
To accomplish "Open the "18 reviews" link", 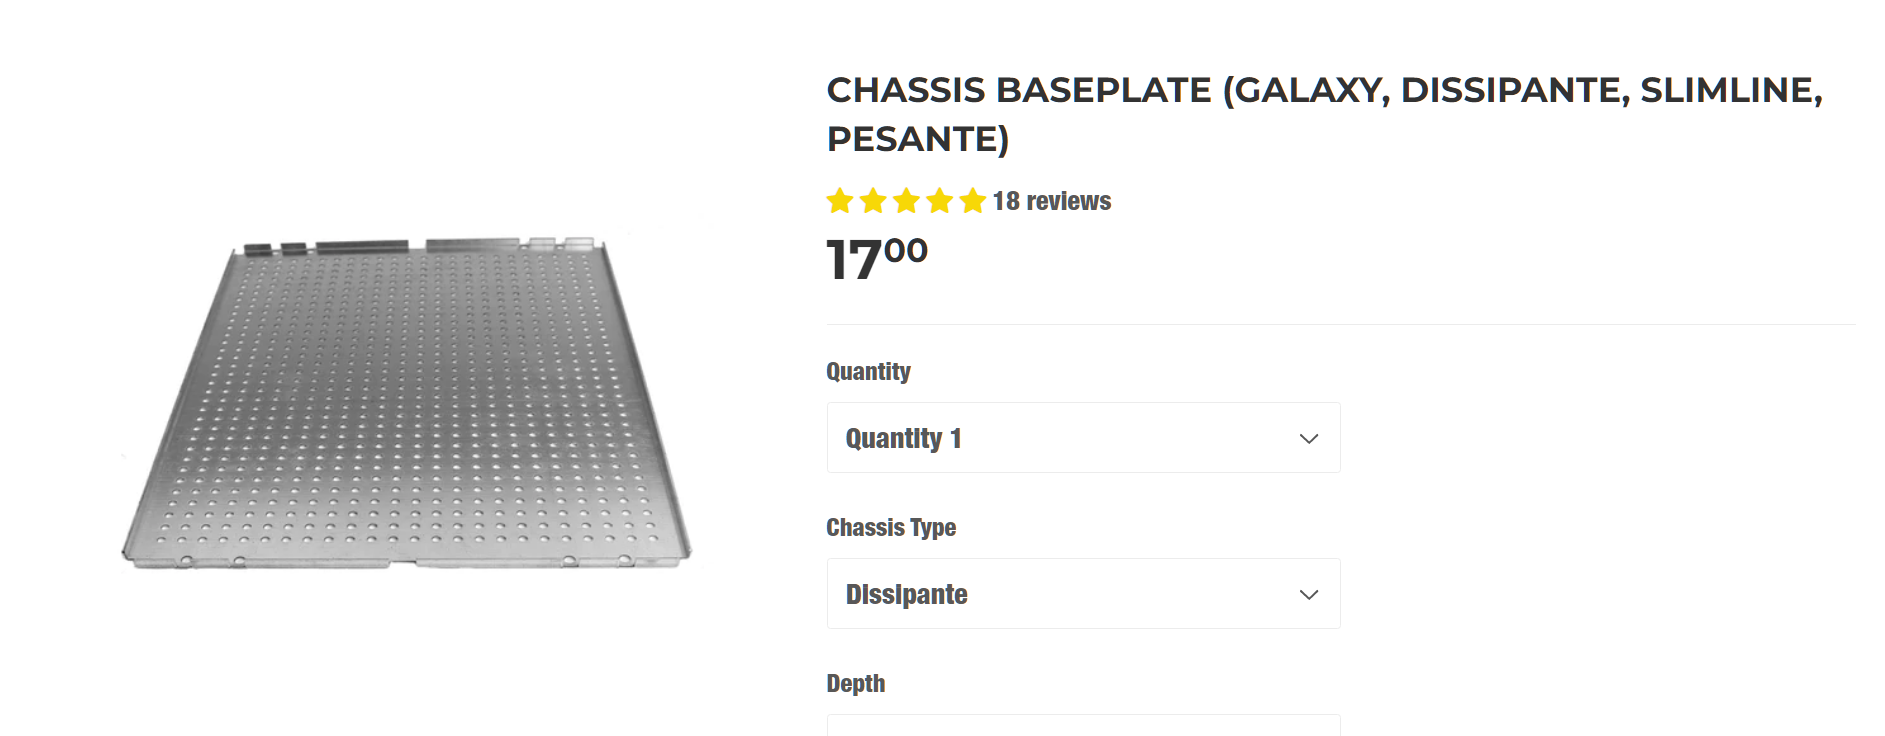I will pos(1052,201).
